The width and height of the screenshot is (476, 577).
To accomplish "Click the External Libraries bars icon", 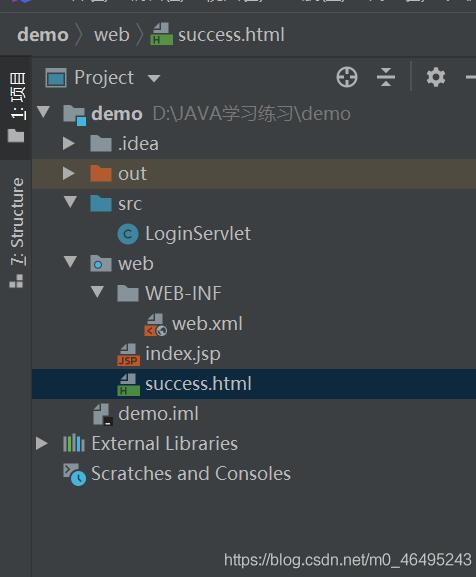I will 74,443.
